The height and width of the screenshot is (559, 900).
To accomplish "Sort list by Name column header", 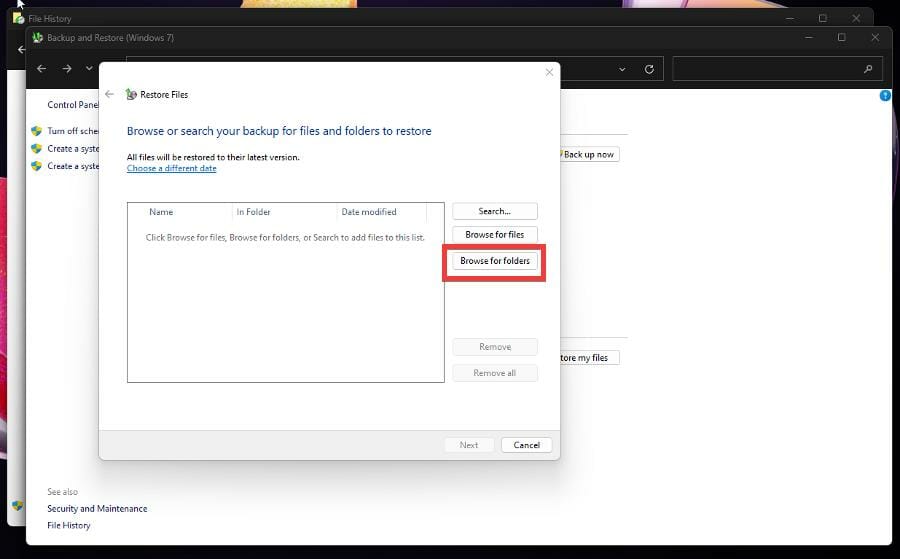I will 161,212.
